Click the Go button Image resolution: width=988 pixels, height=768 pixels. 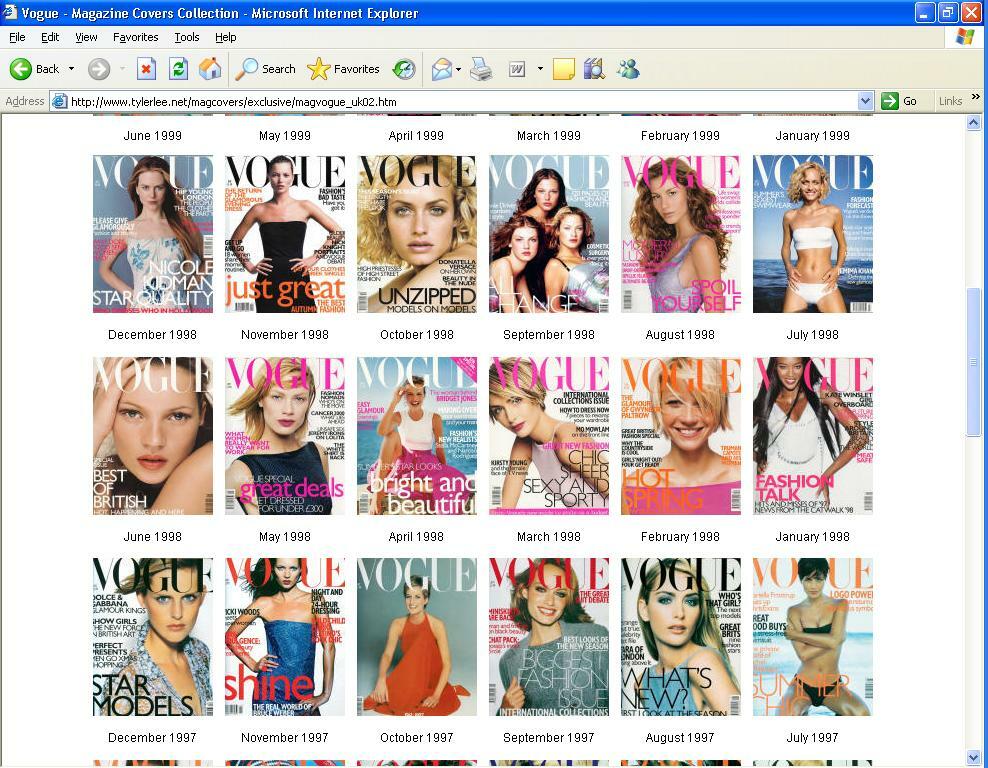point(899,101)
